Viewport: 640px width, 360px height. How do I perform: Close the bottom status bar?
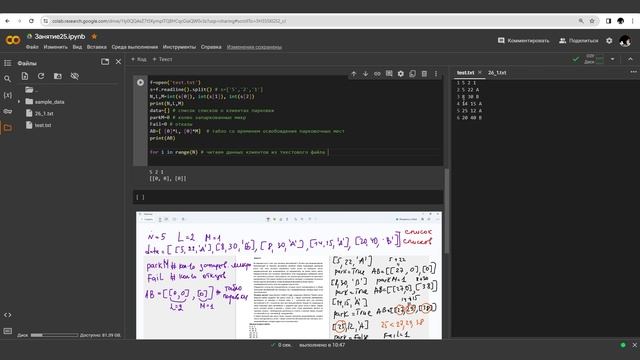coord(634,345)
